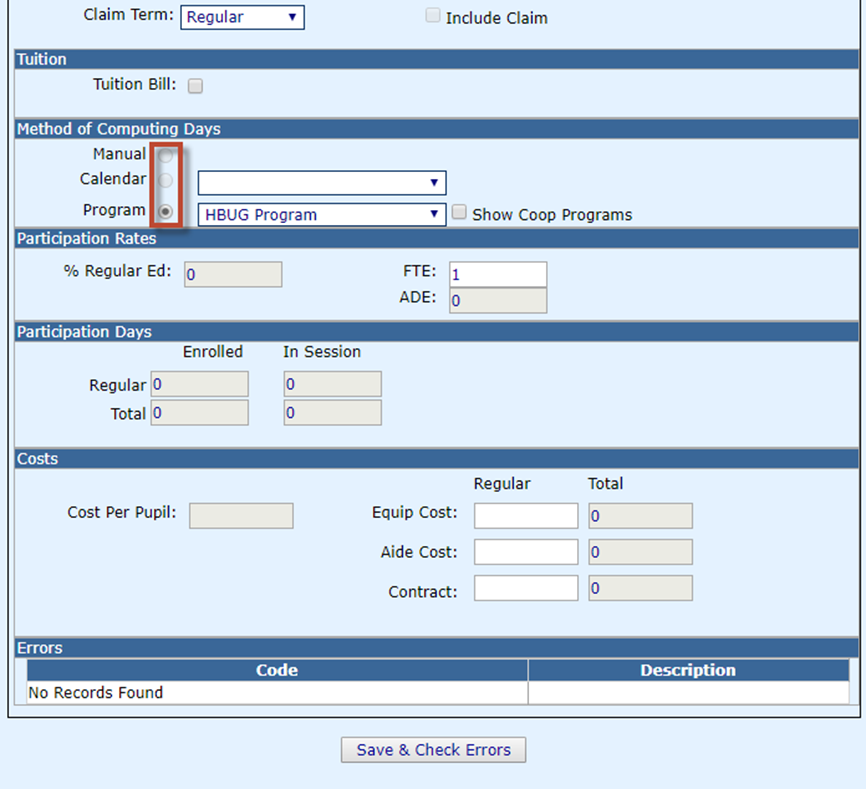The image size is (866, 789).
Task: Click the Participation Days section header
Action: (x=436, y=332)
